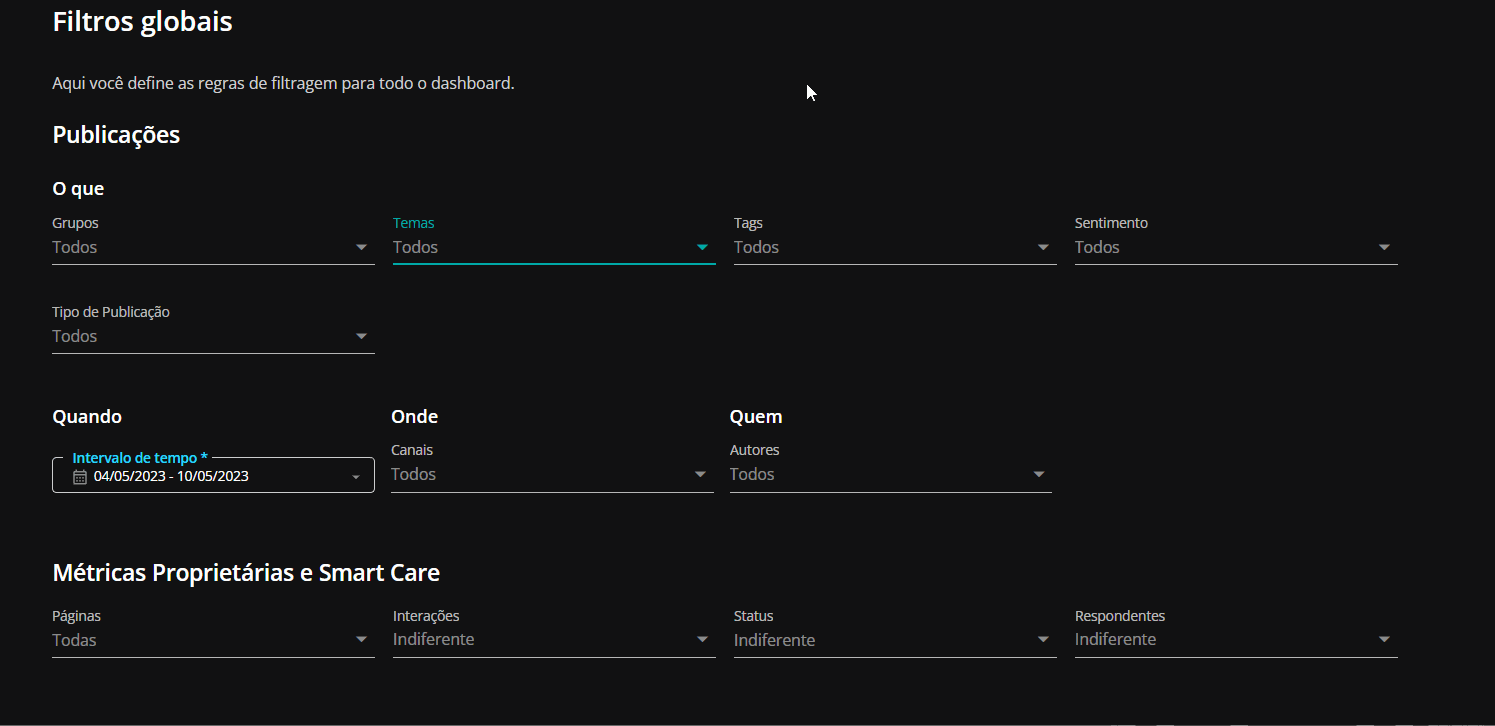Click the calendar icon in Intervalo de tempo
Screen dimensions: 1495x726
(81, 477)
